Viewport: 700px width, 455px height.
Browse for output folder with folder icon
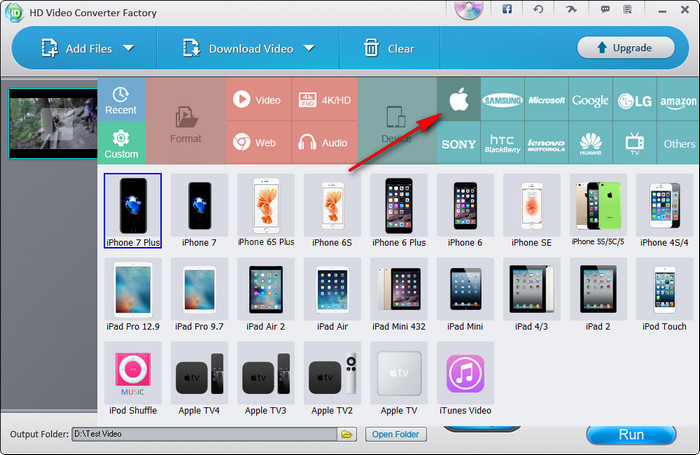(347, 434)
